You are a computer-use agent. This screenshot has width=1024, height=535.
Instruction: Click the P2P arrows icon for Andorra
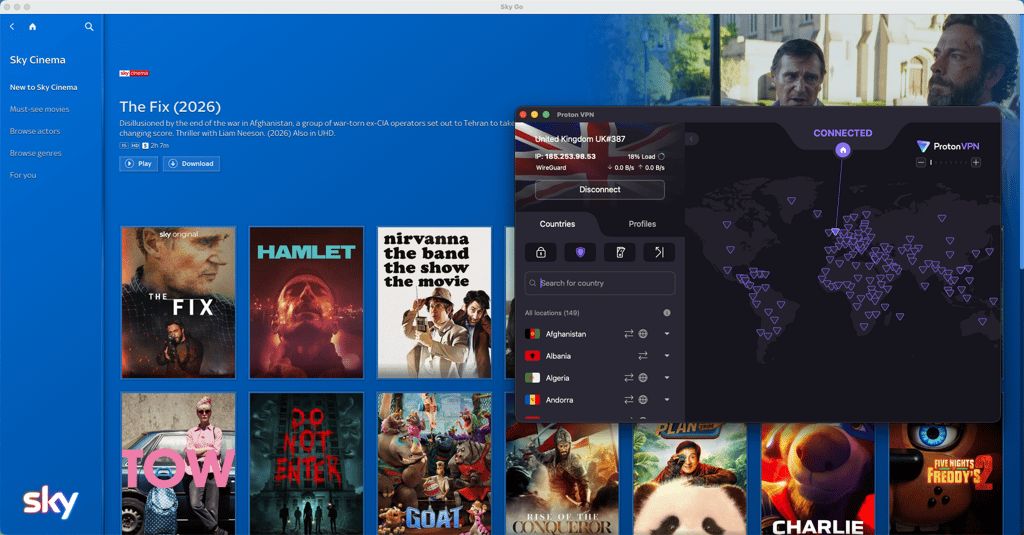[x=628, y=400]
